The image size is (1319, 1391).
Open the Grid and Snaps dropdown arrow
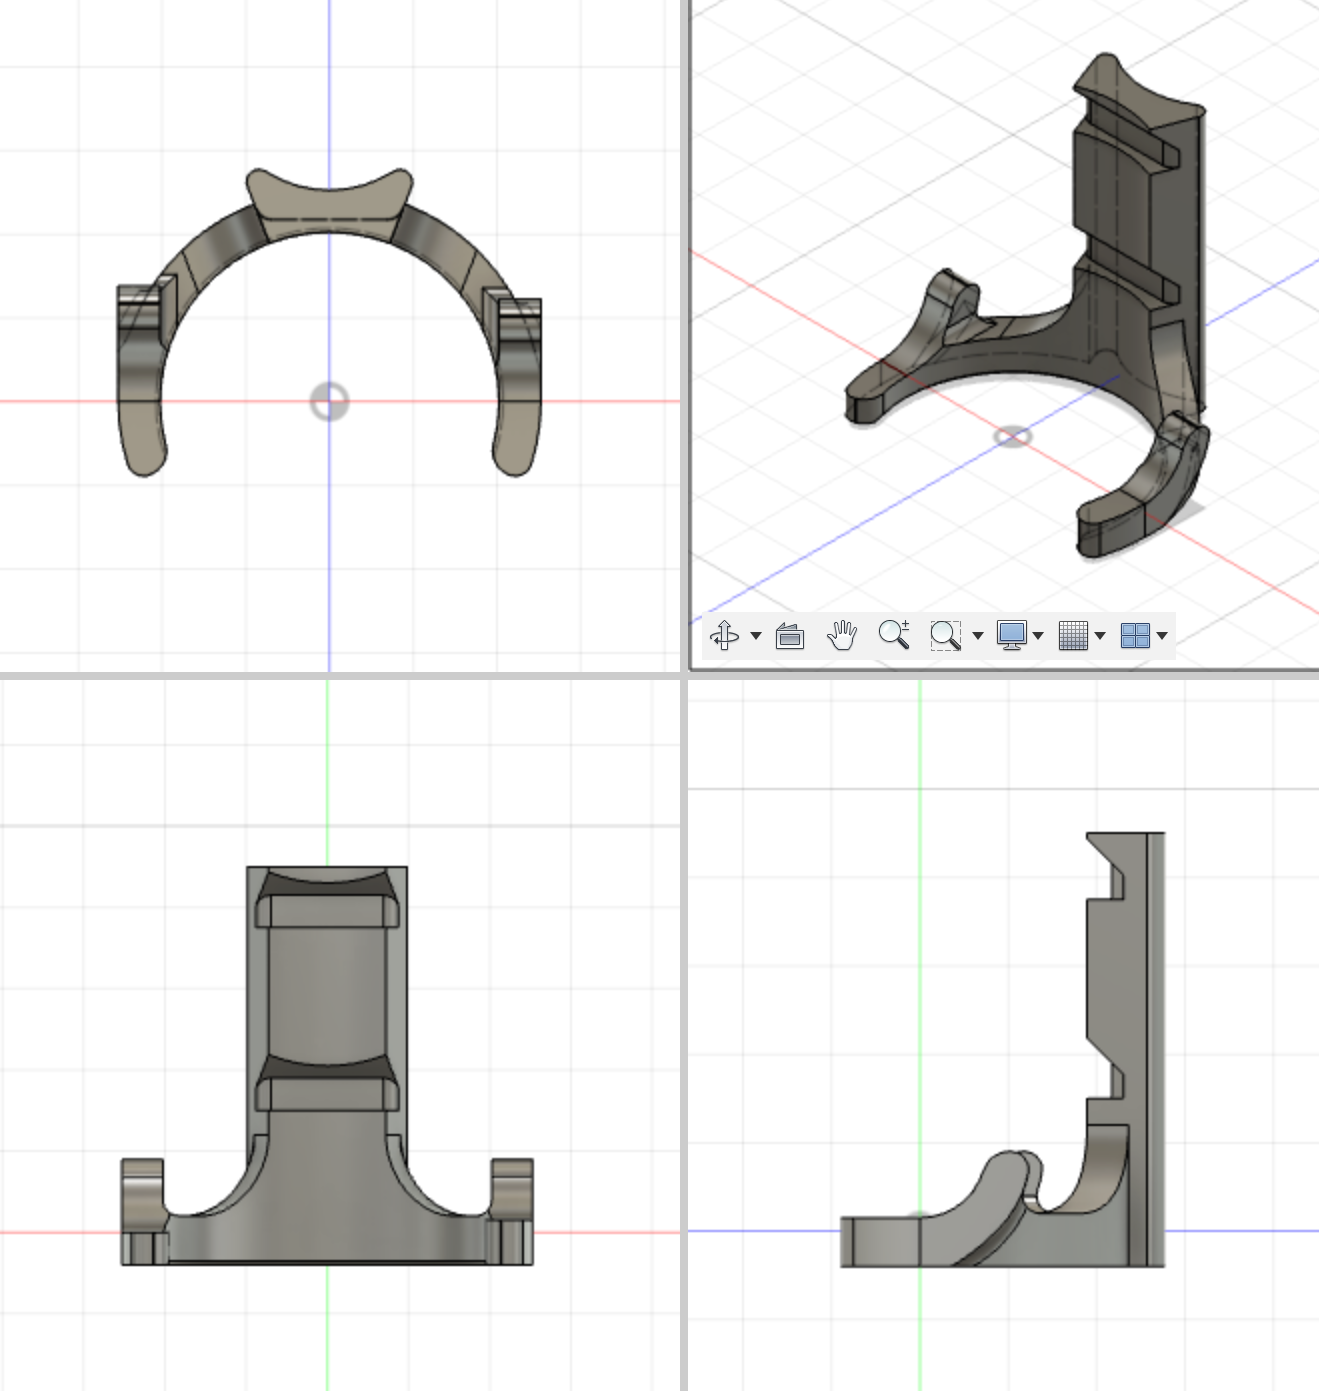(x=1100, y=636)
